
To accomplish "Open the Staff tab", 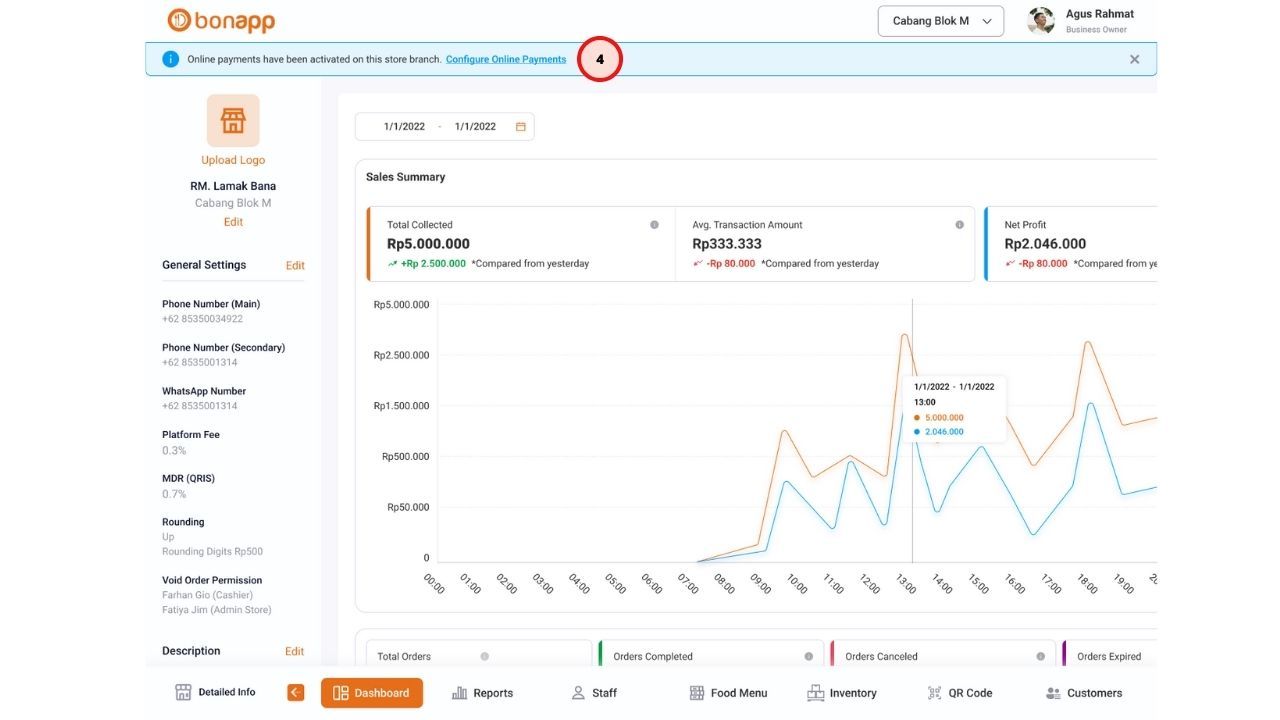I will (x=593, y=693).
